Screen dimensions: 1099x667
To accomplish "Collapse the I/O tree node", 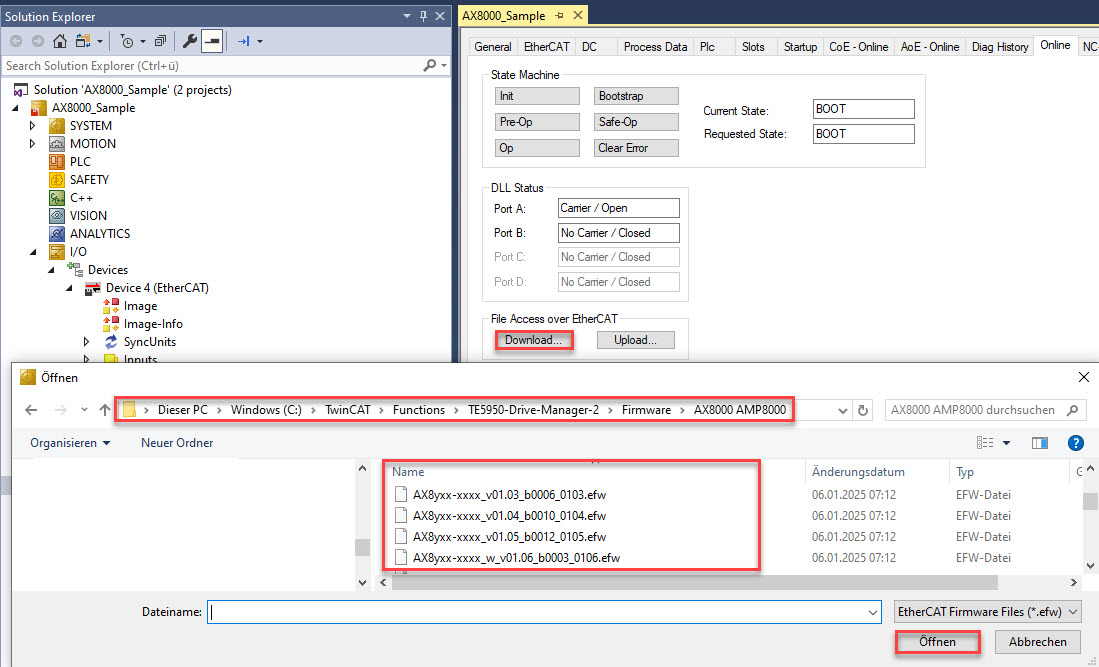I will [33, 252].
